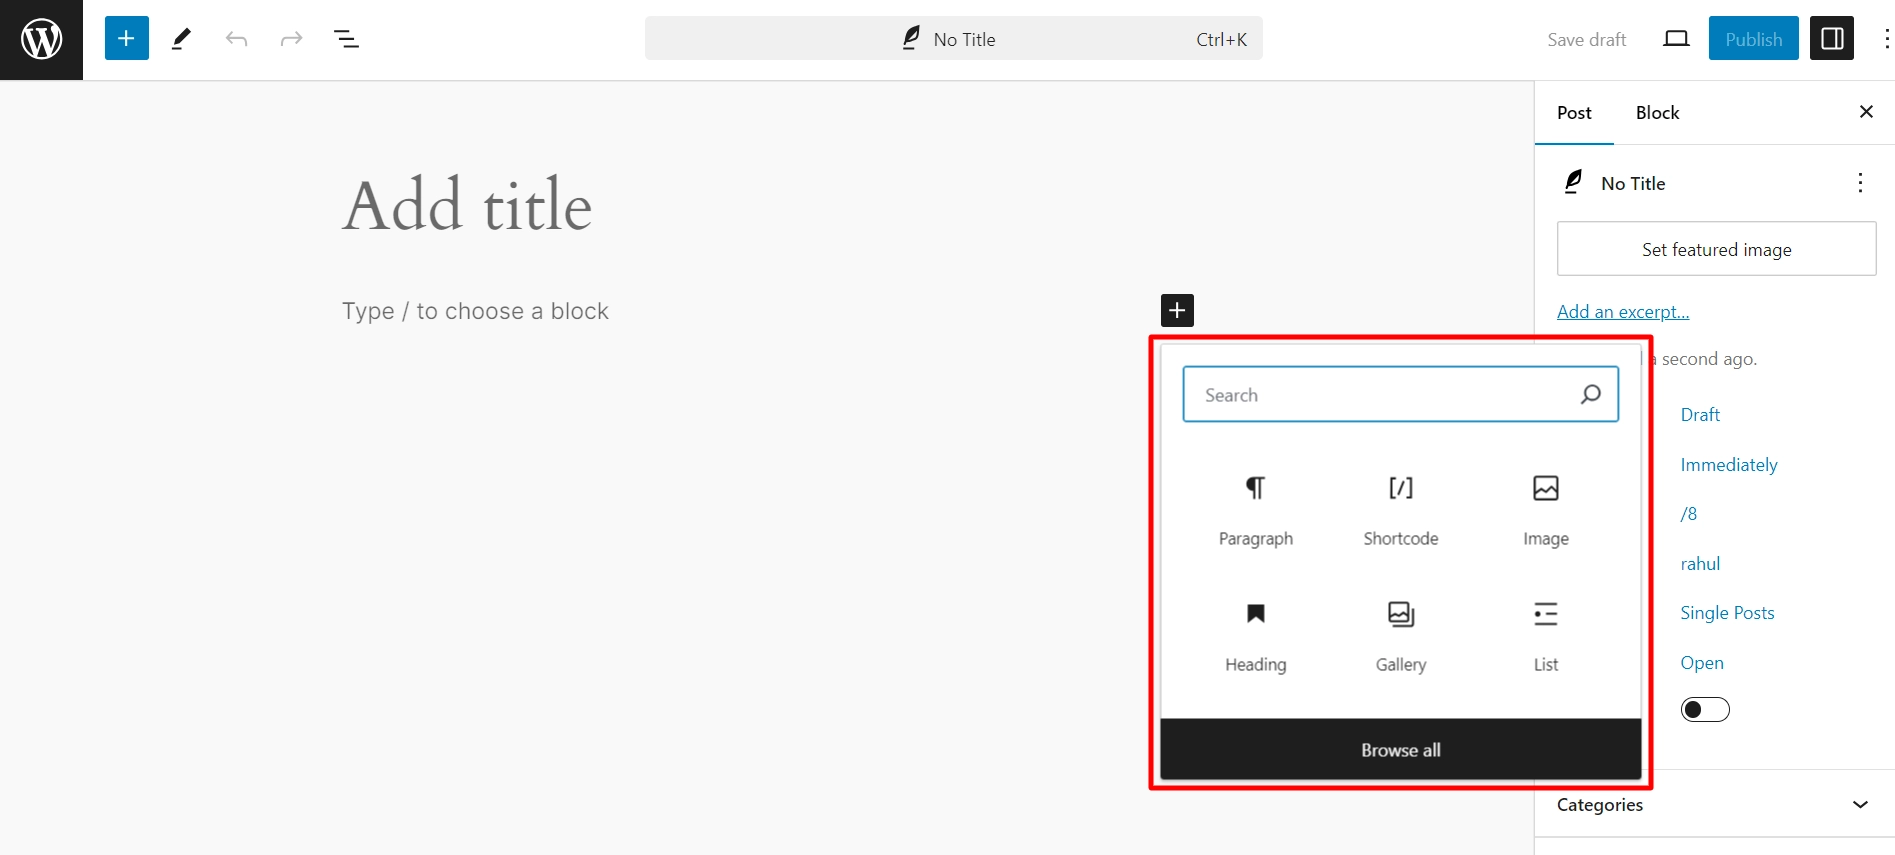Toggle the switch below Open
The width and height of the screenshot is (1895, 855).
1705,710
